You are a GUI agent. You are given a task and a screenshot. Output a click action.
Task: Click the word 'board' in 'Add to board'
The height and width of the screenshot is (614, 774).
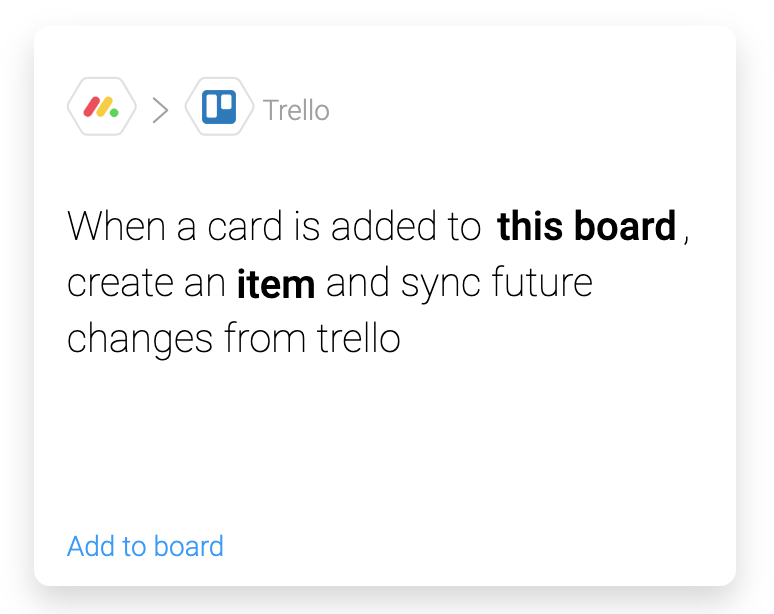pos(189,546)
